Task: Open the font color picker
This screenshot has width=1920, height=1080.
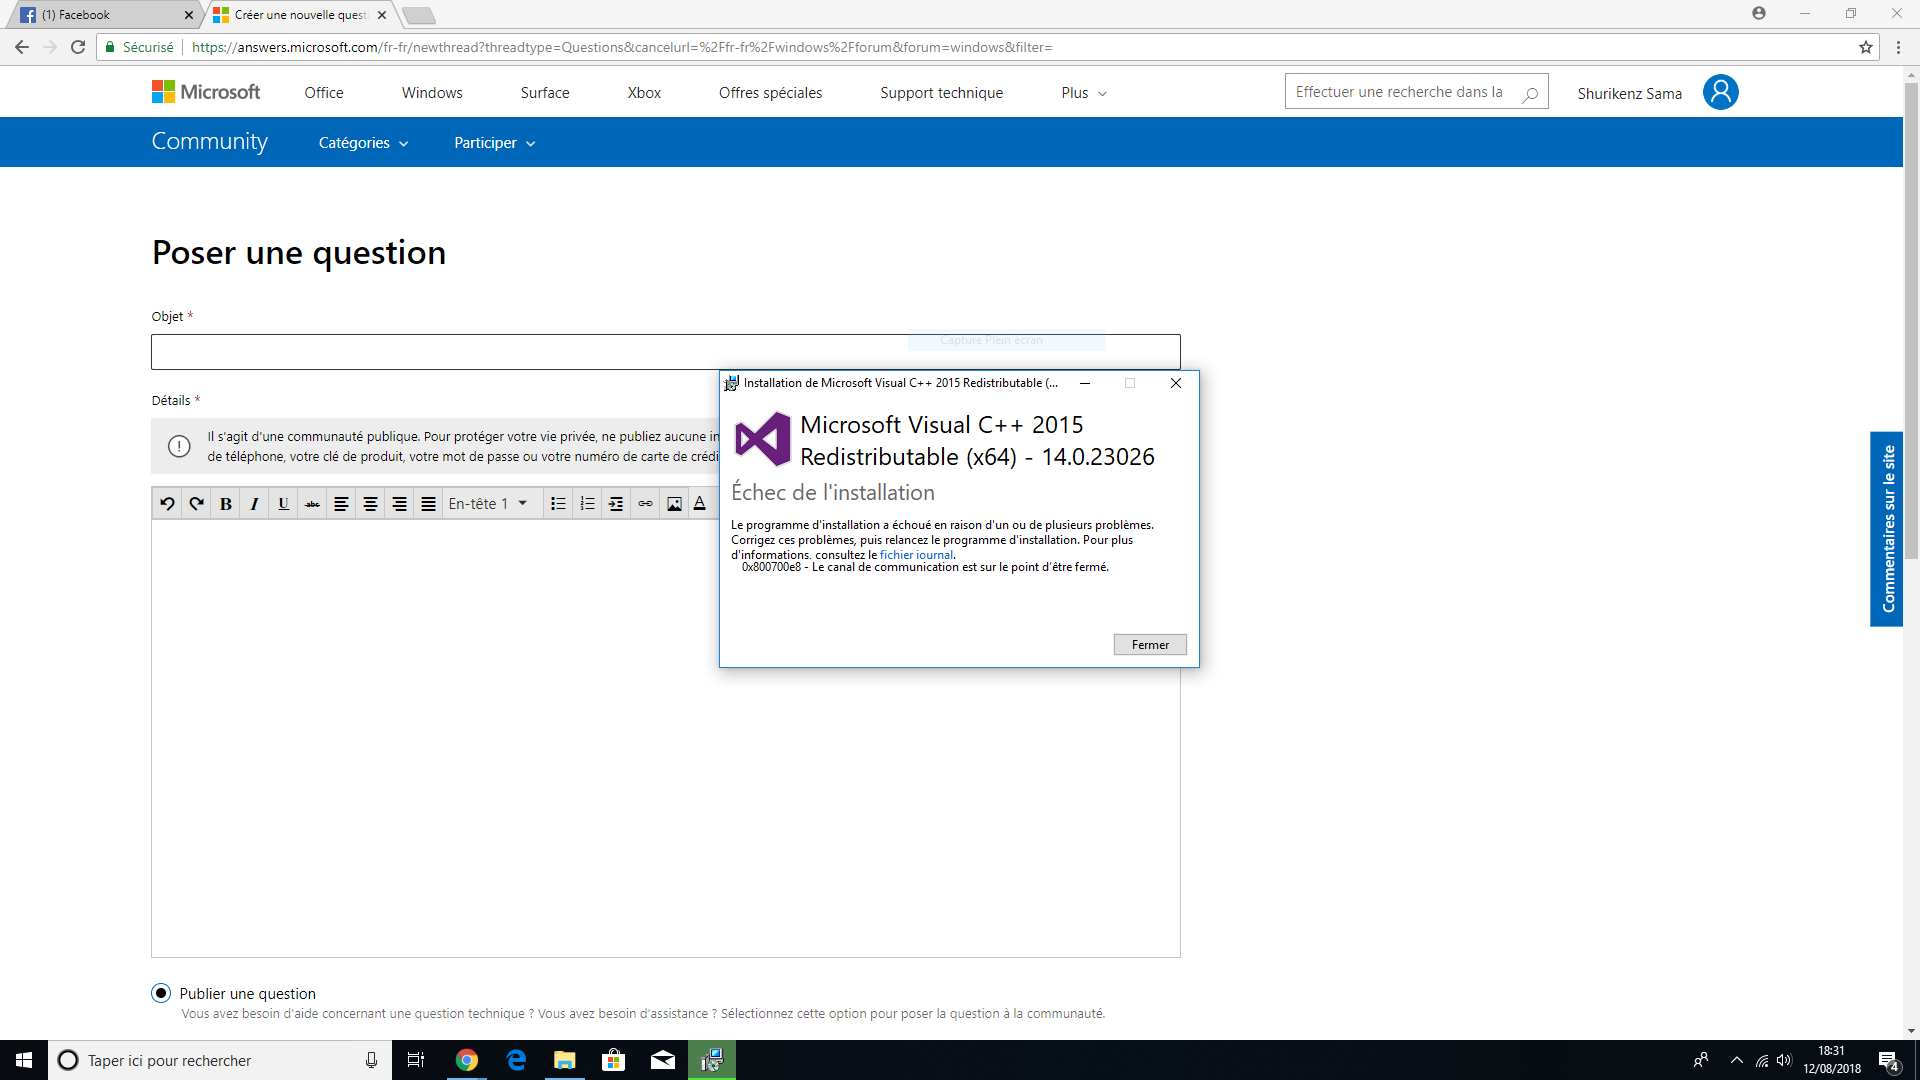Action: pyautogui.click(x=700, y=504)
